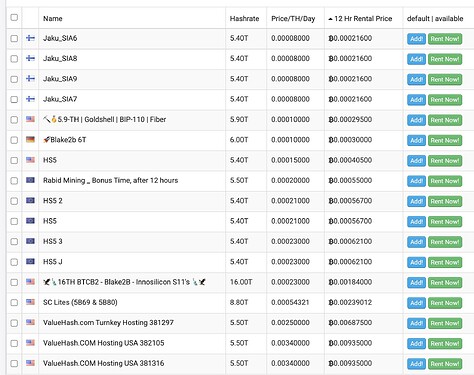This screenshot has width=474, height=375.
Task: Click the German flag icon next to Blake2b 6T
Action: 30,140
